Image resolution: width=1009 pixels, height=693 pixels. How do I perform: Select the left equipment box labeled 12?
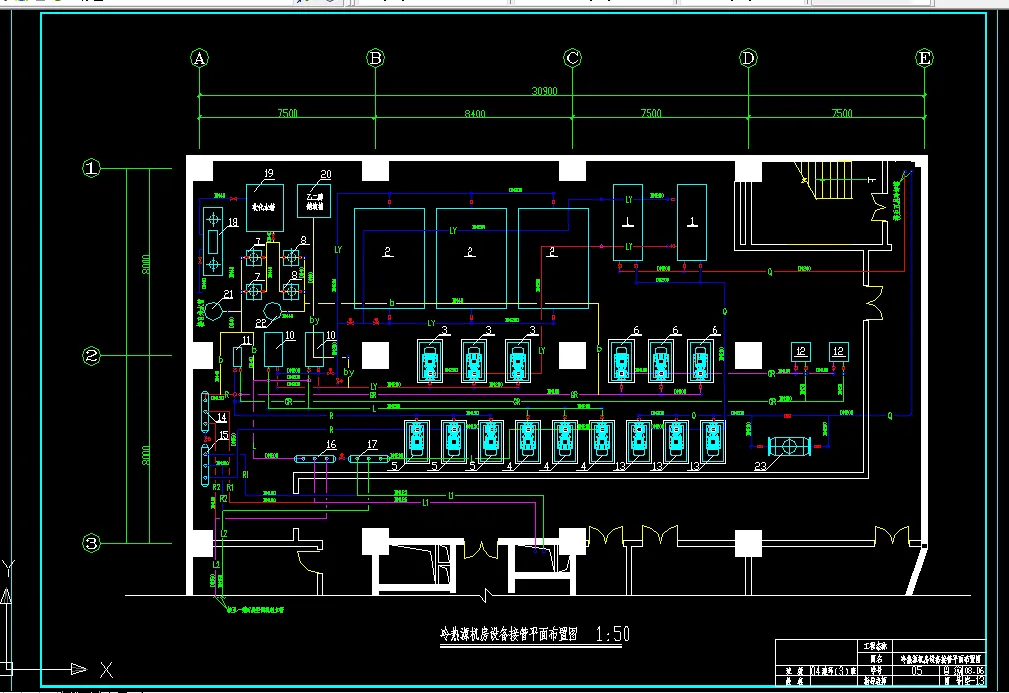pyautogui.click(x=801, y=352)
